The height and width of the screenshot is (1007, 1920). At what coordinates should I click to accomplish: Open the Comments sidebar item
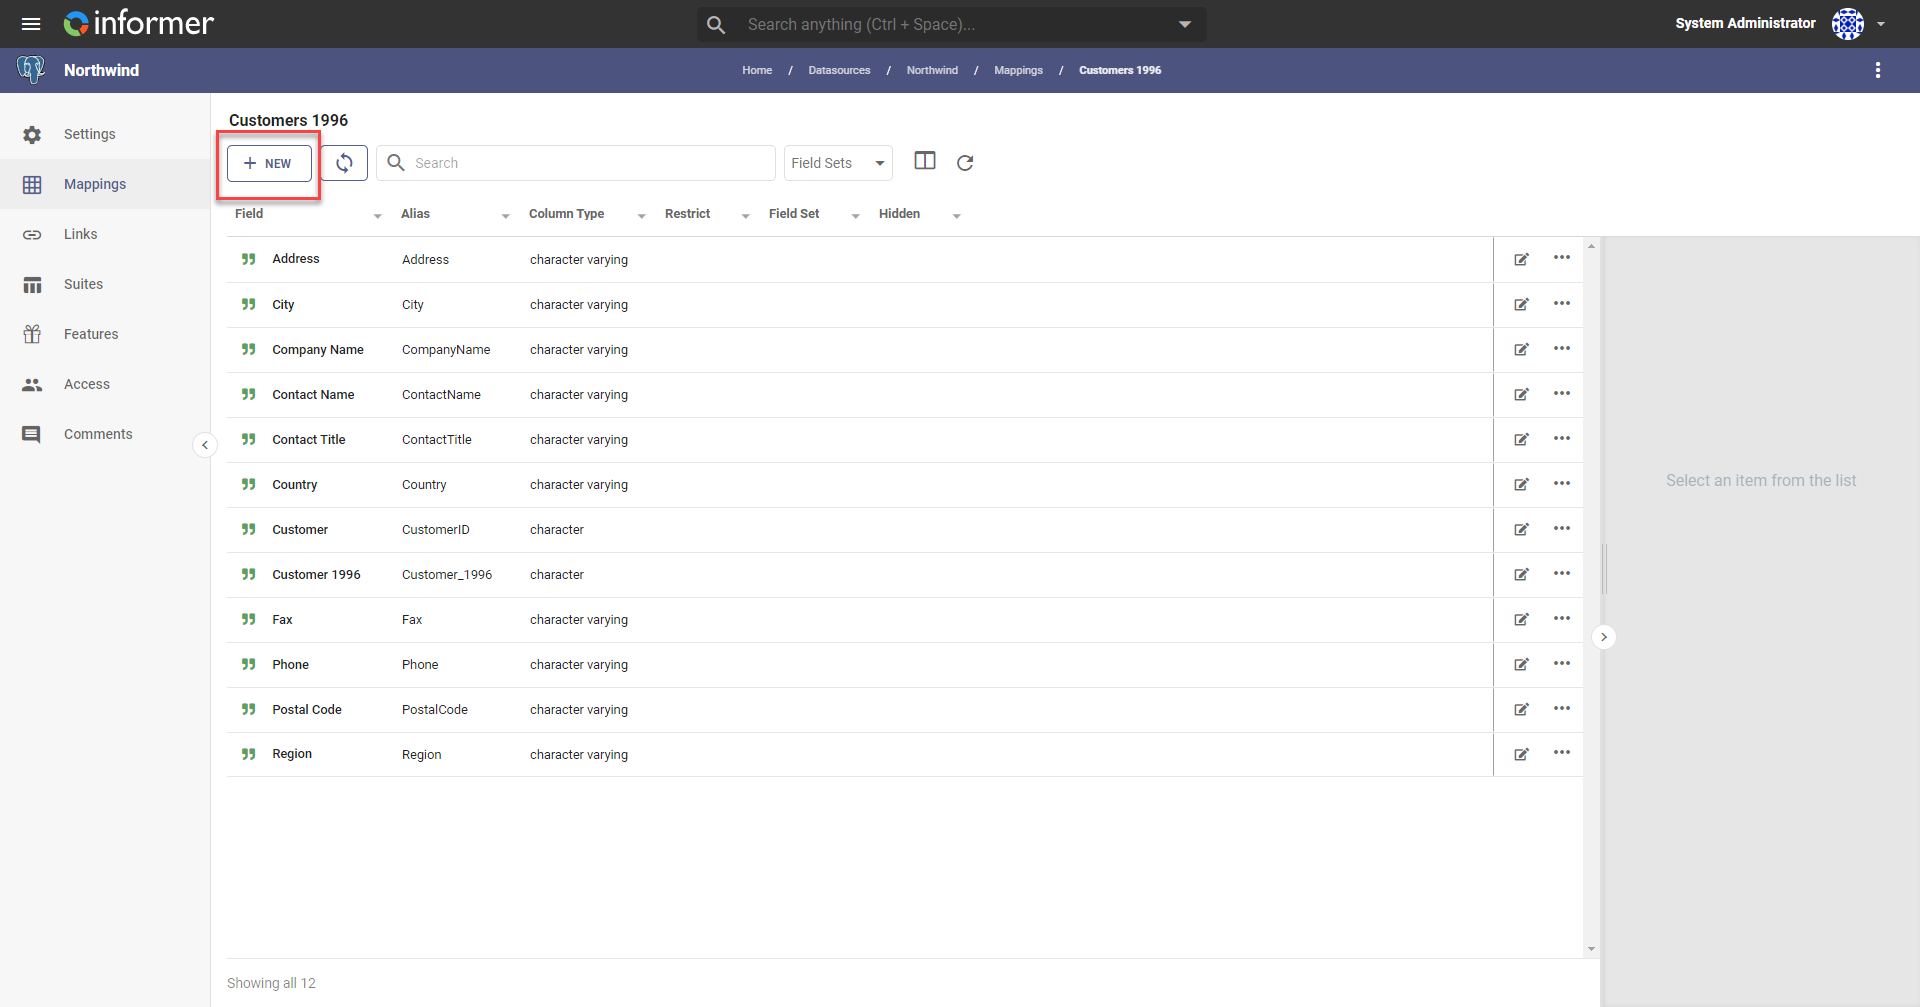pos(105,434)
